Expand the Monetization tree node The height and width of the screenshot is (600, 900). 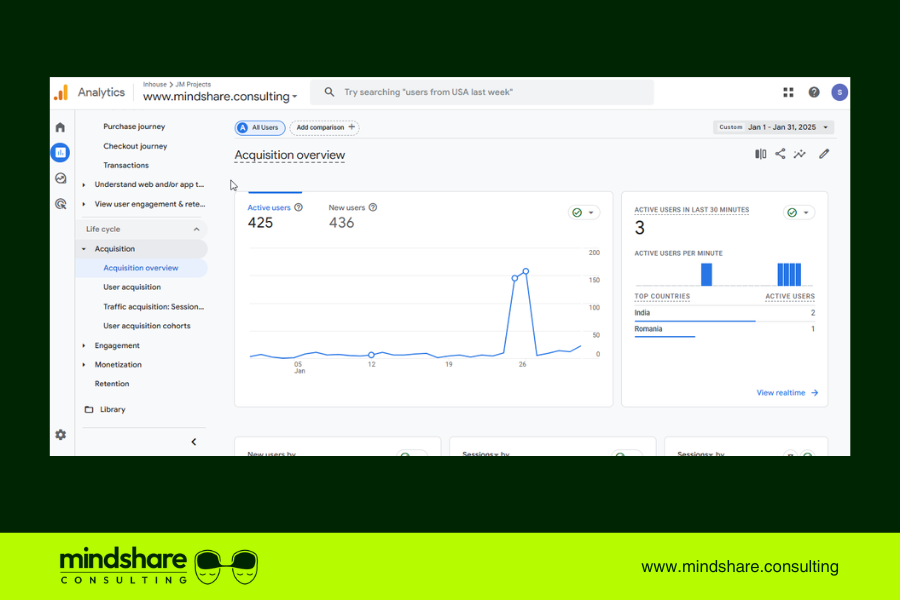84,365
